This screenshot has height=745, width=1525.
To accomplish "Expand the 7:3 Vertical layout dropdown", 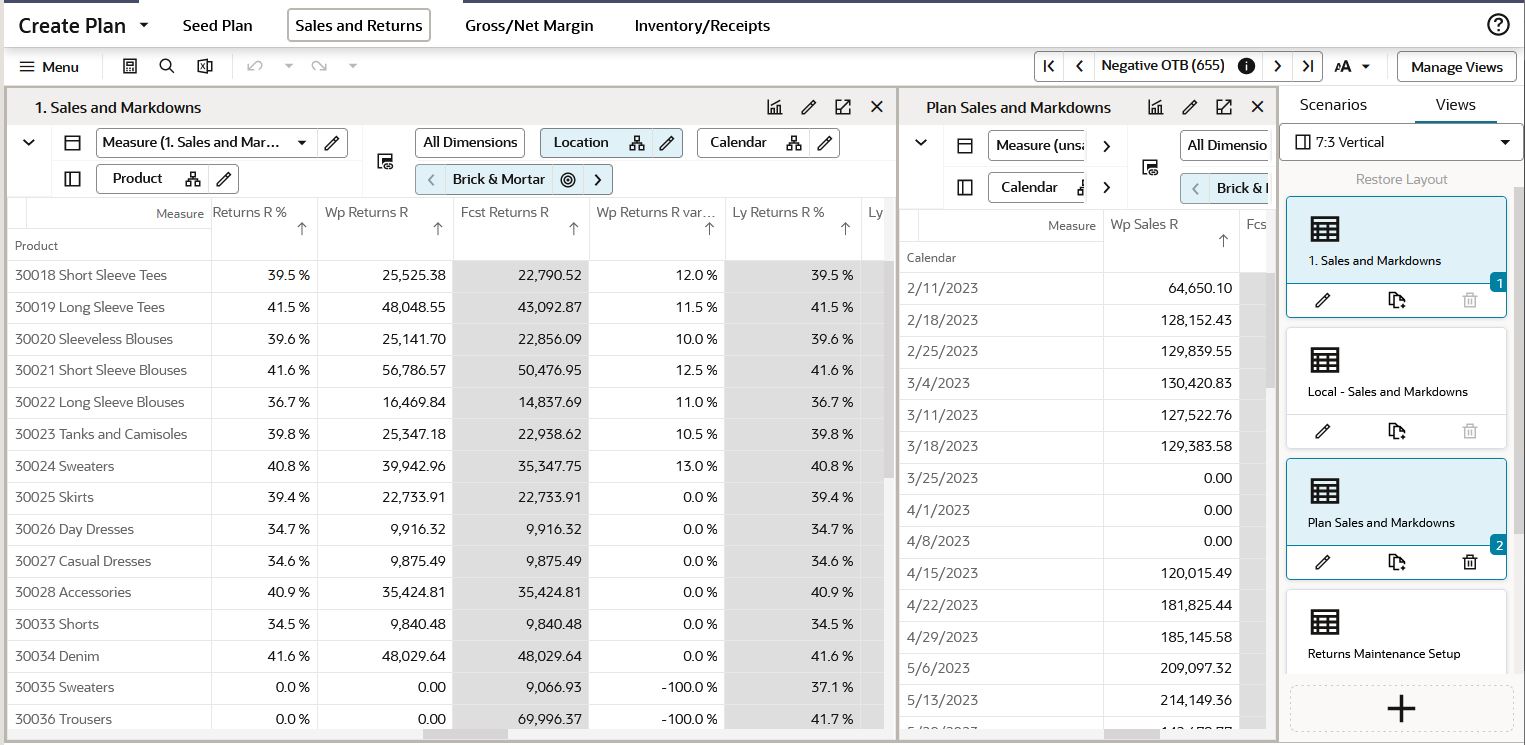I will tap(1400, 142).
